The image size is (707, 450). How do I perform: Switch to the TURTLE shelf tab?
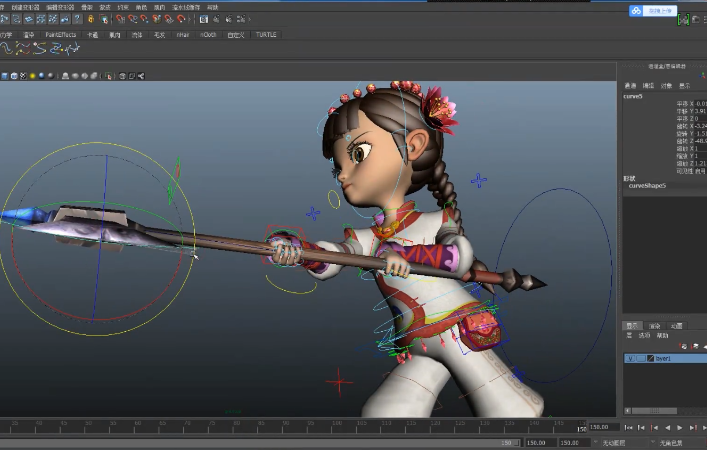(x=266, y=35)
